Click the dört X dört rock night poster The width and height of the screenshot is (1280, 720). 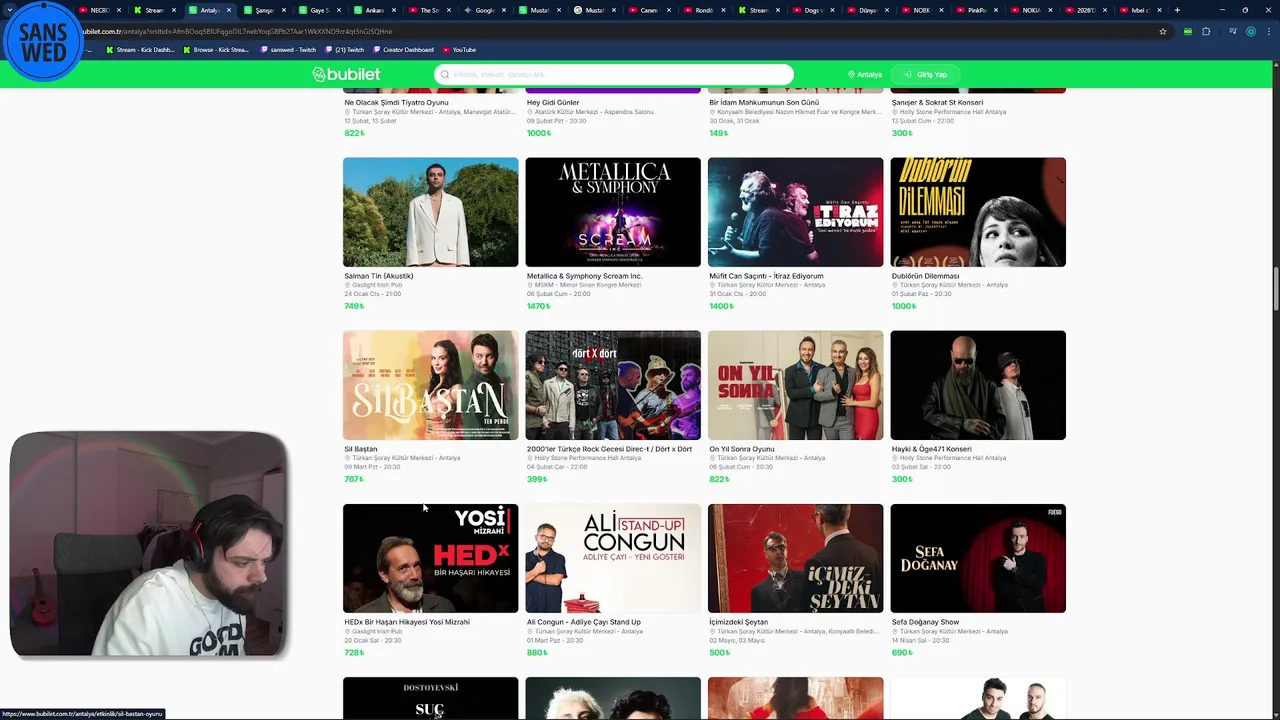pyautogui.click(x=613, y=385)
